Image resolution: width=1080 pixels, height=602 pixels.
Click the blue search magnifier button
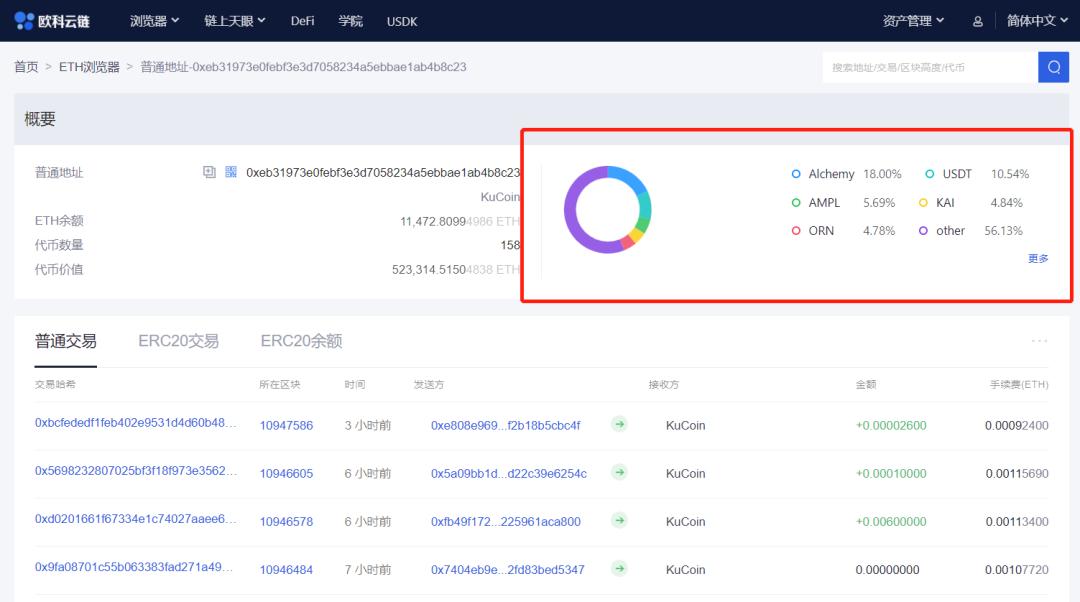click(1053, 67)
